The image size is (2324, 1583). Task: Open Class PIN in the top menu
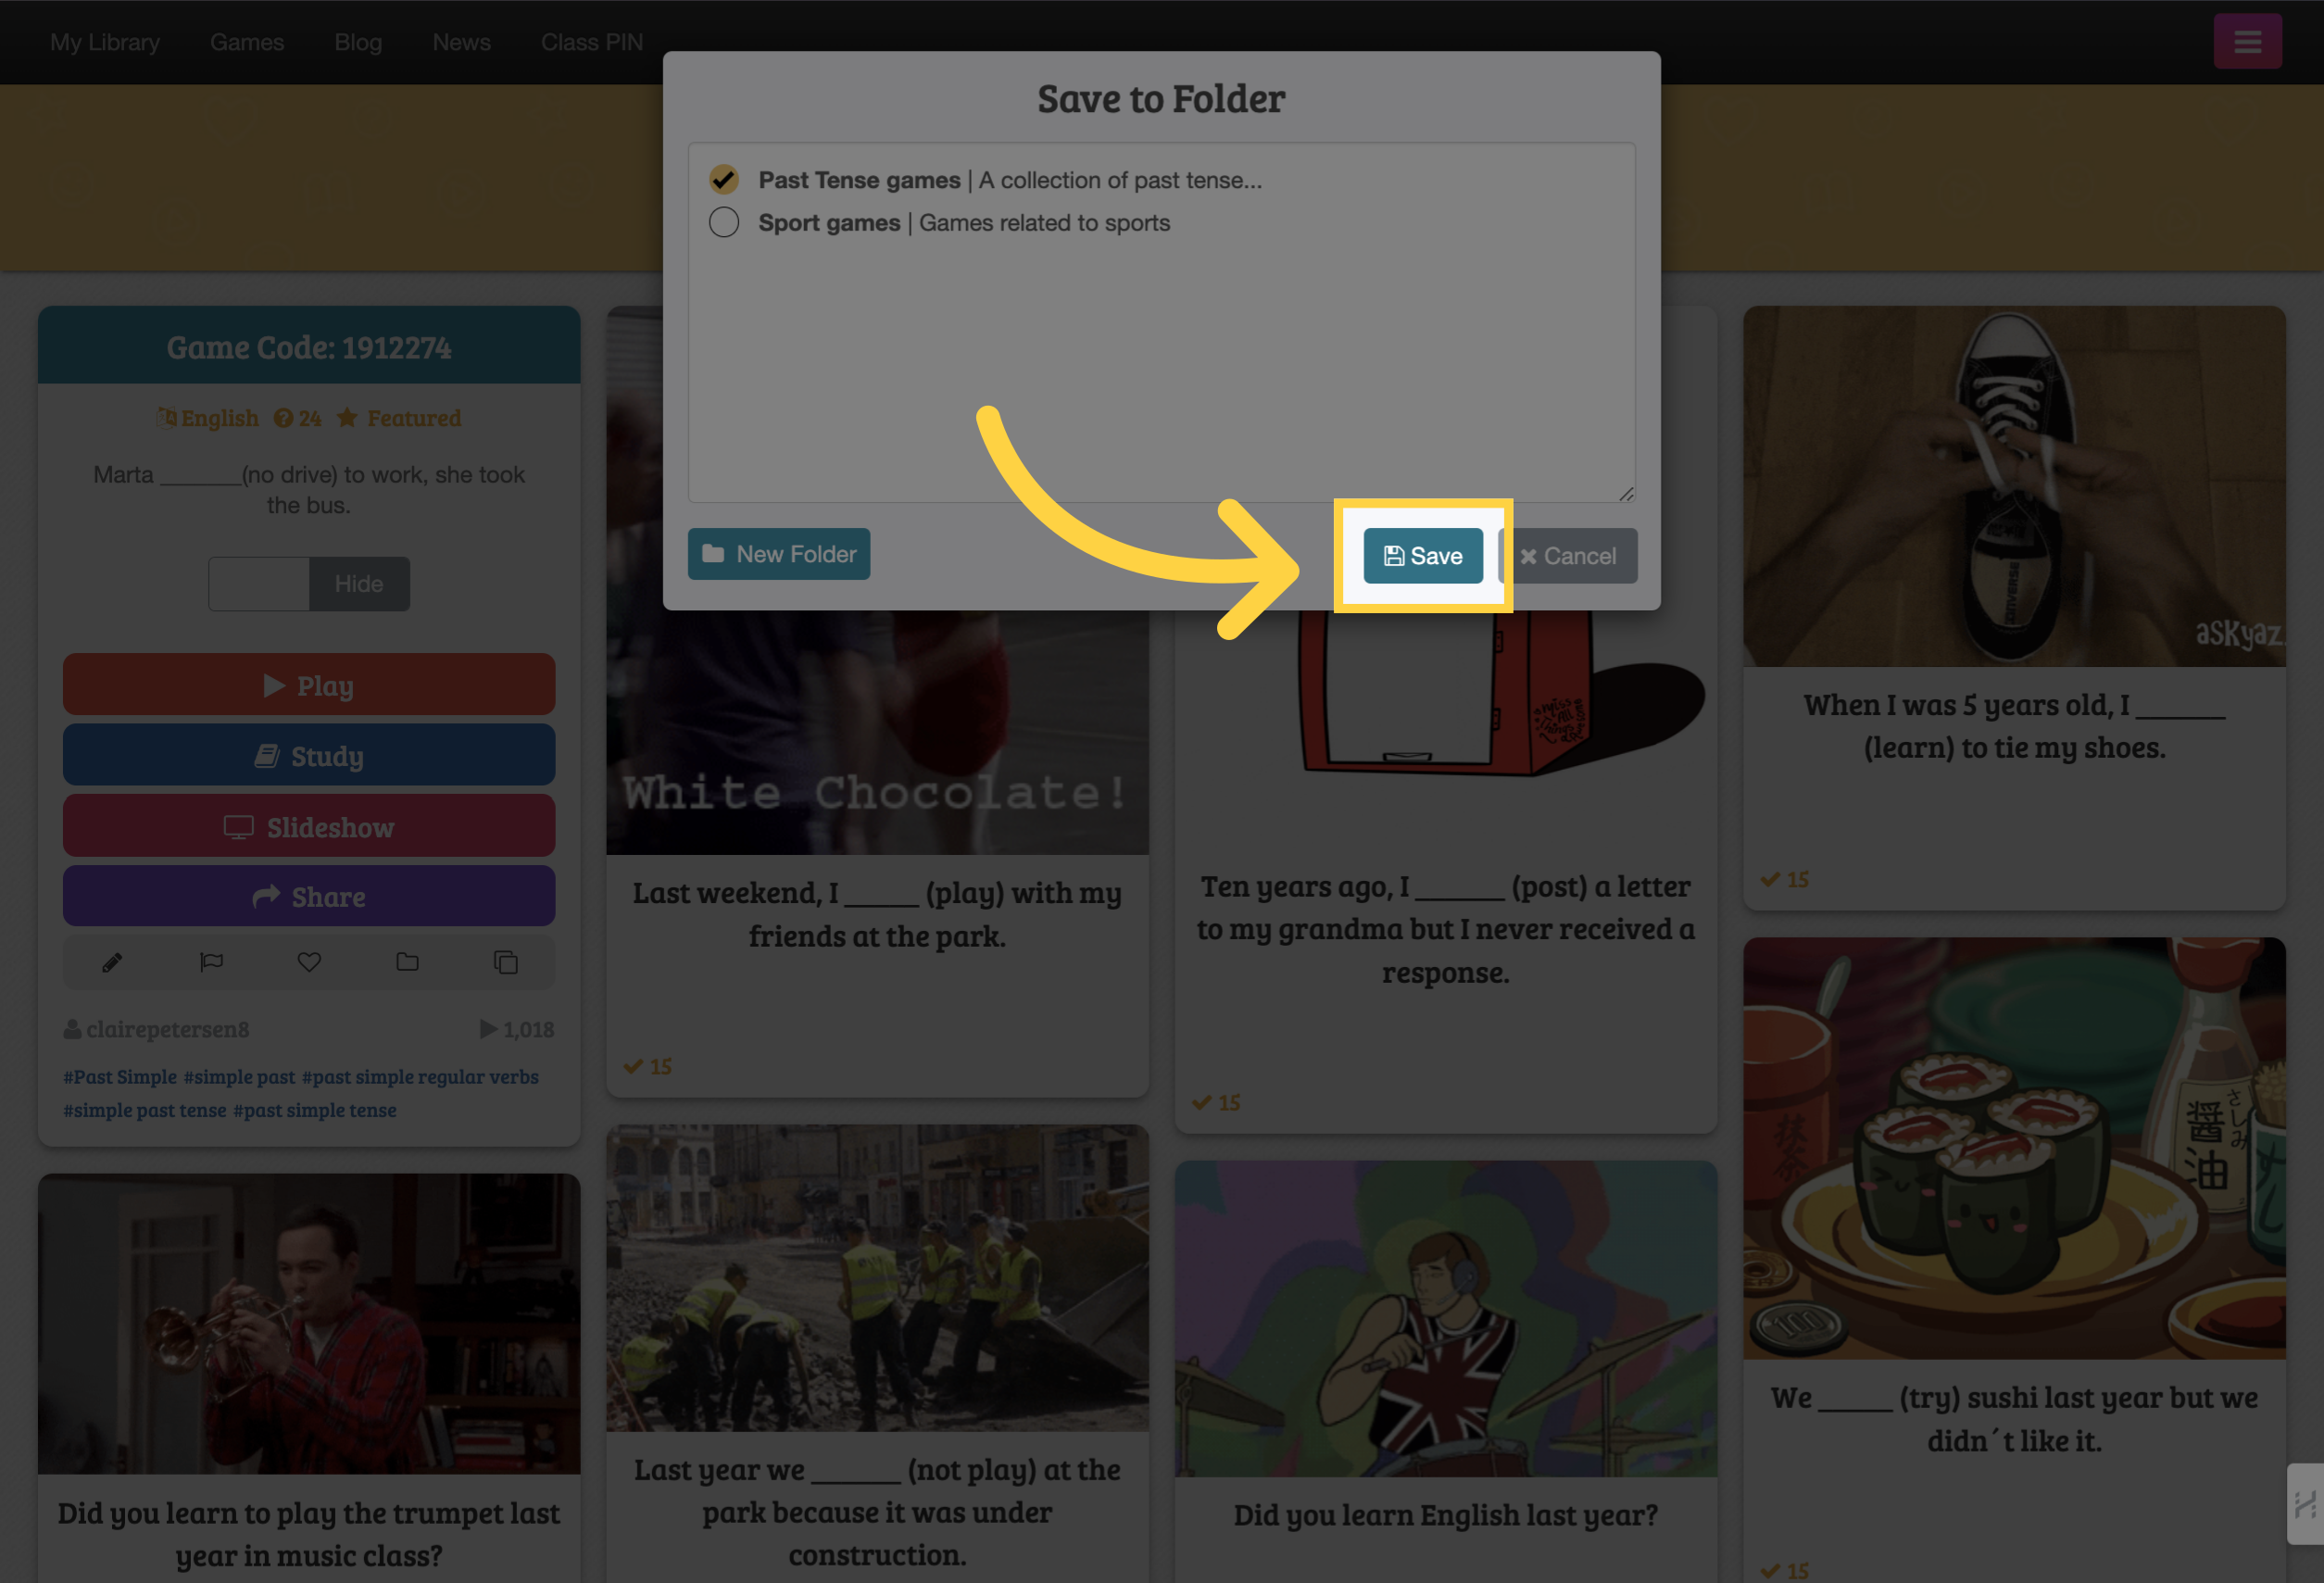592,42
